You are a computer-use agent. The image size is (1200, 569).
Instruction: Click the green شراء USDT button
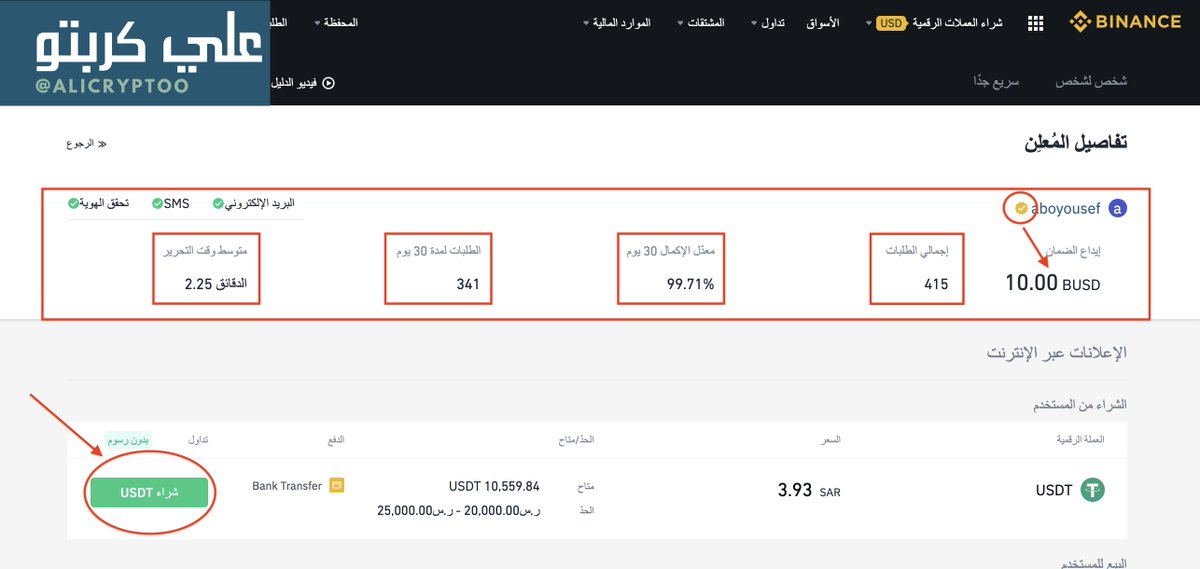149,493
